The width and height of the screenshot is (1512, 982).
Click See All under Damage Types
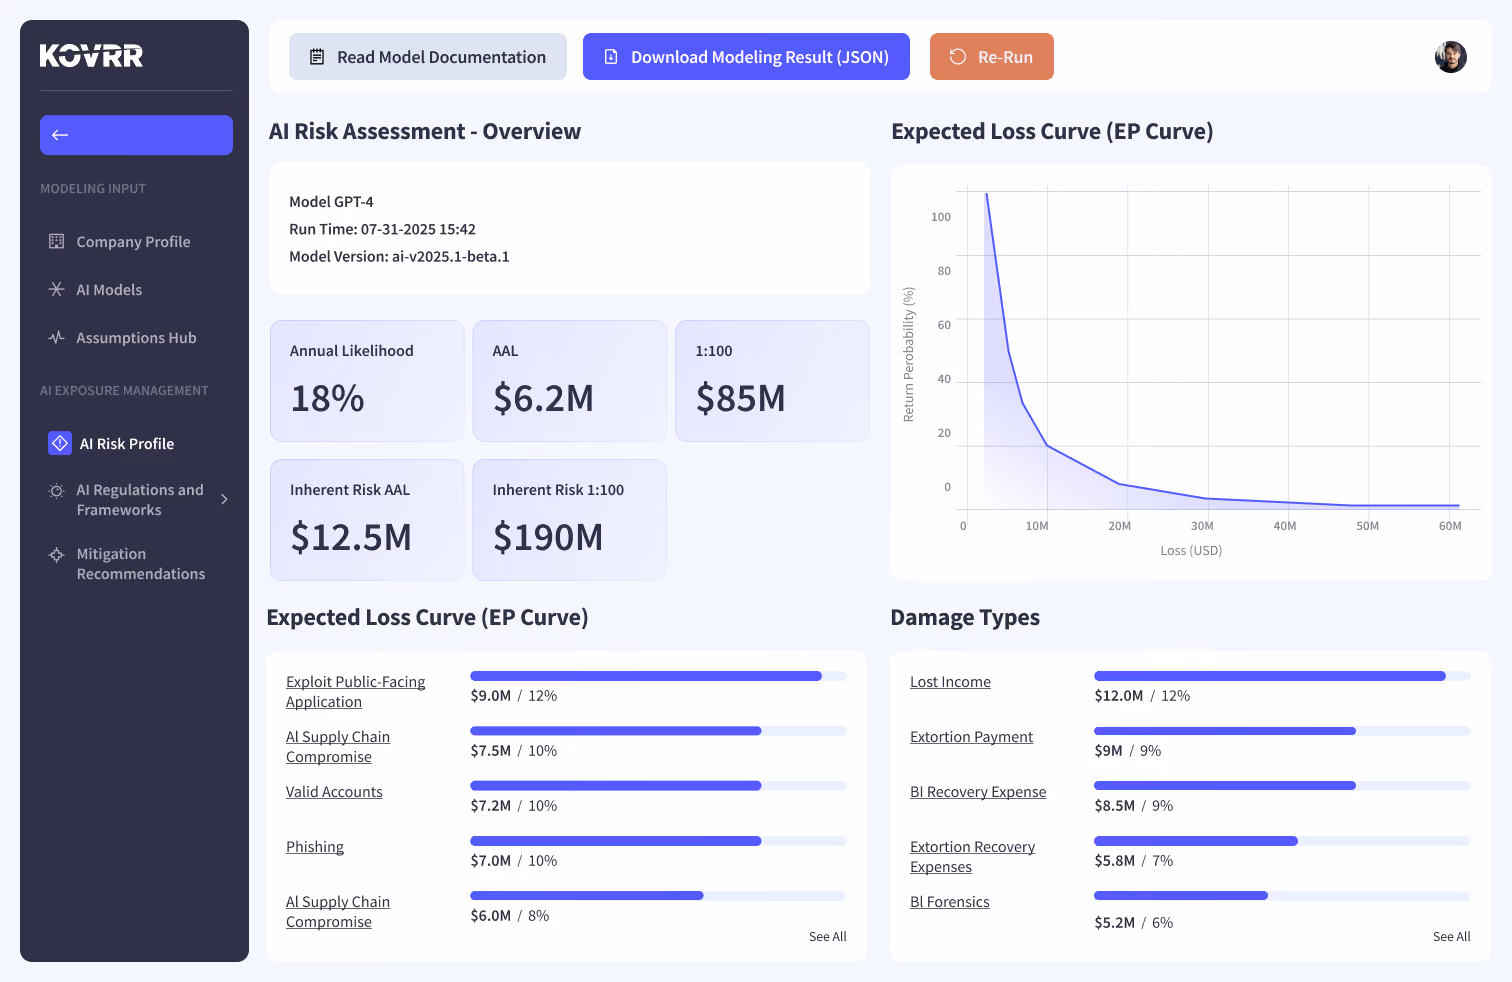(1451, 937)
